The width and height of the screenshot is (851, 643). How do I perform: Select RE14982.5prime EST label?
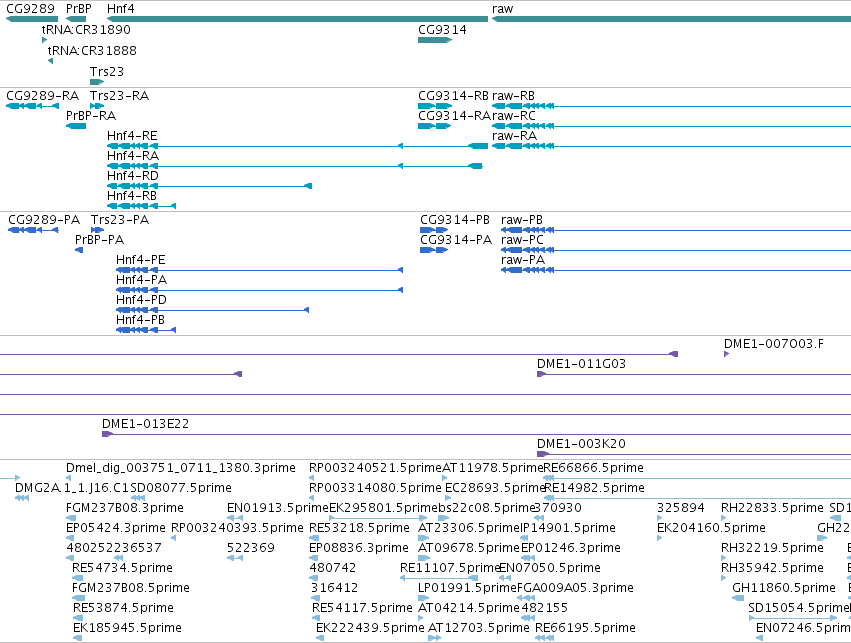(594, 488)
